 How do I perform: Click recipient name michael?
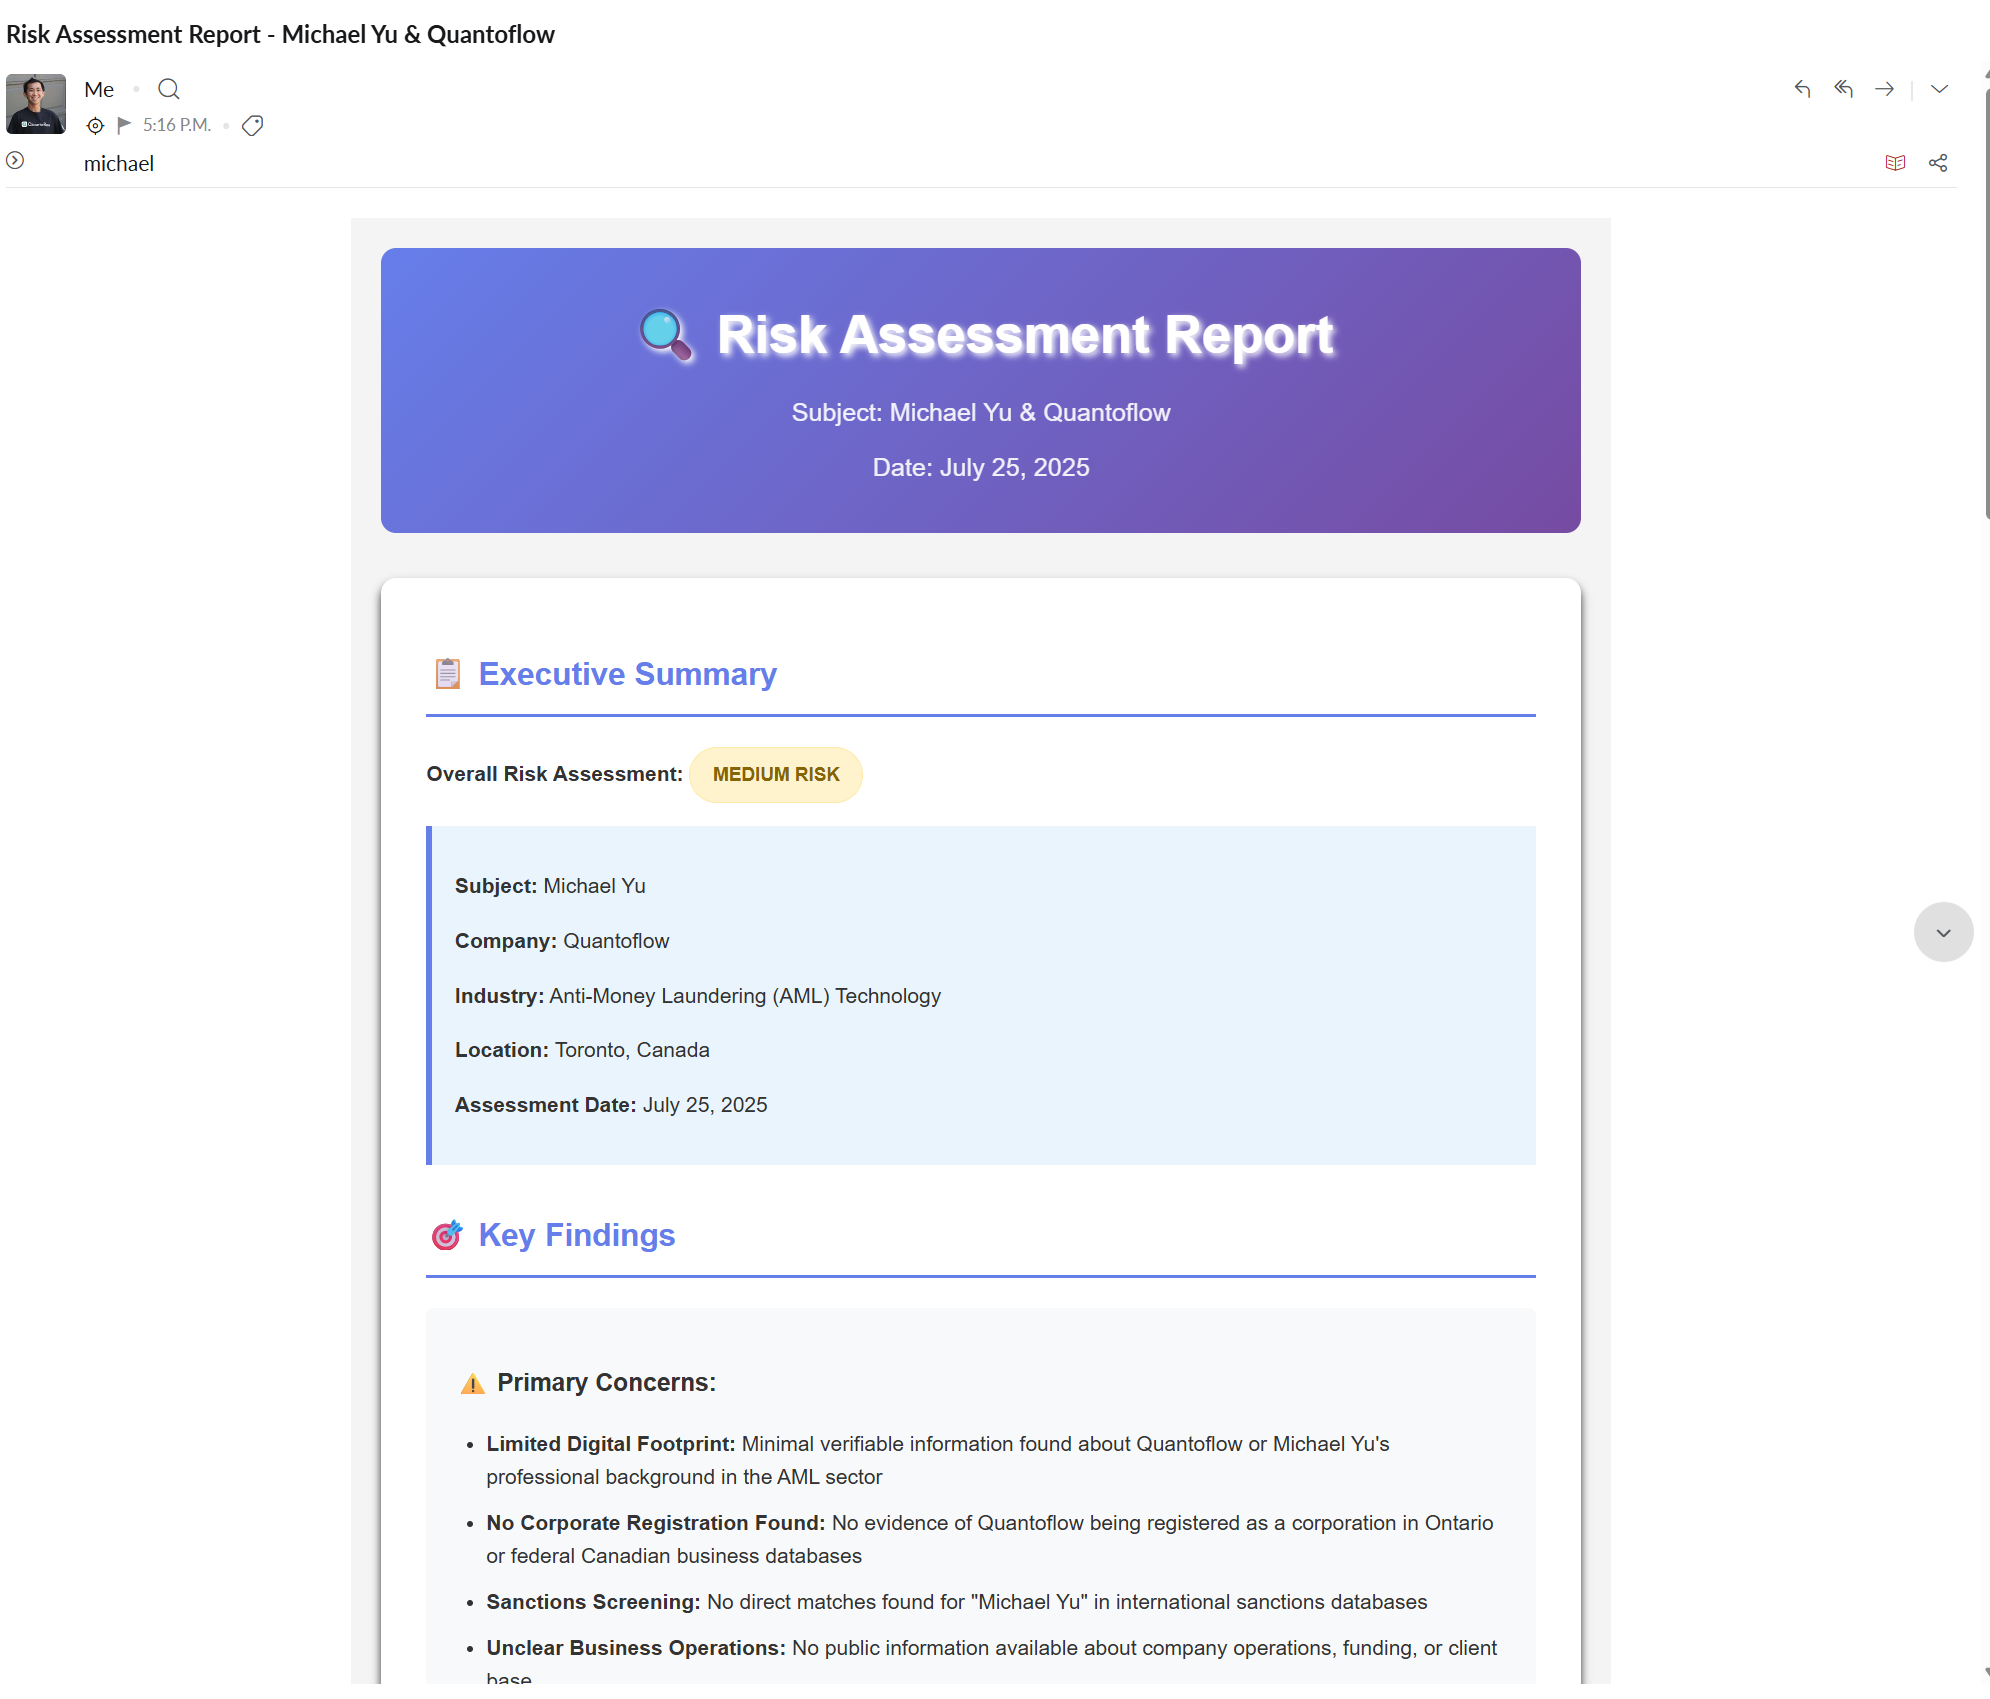click(x=118, y=164)
